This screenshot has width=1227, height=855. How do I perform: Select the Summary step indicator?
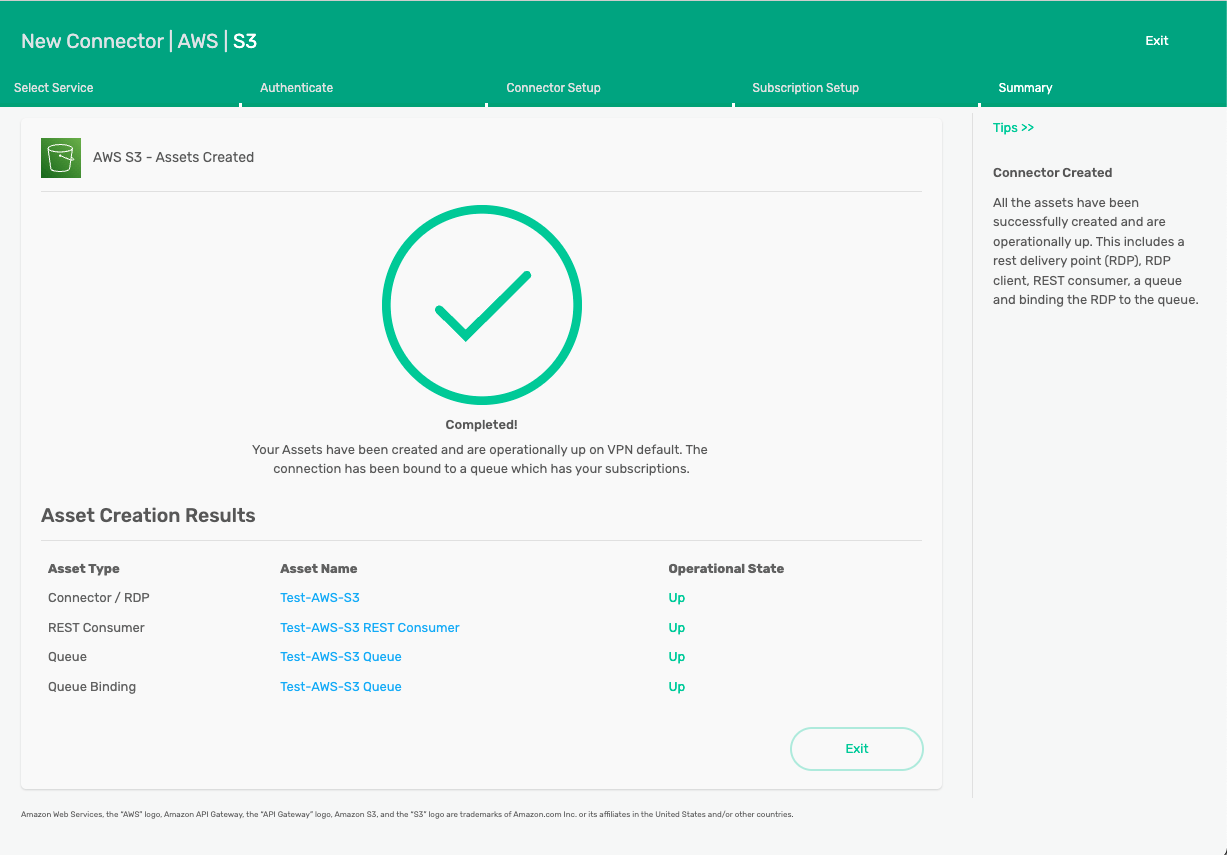coord(1025,88)
